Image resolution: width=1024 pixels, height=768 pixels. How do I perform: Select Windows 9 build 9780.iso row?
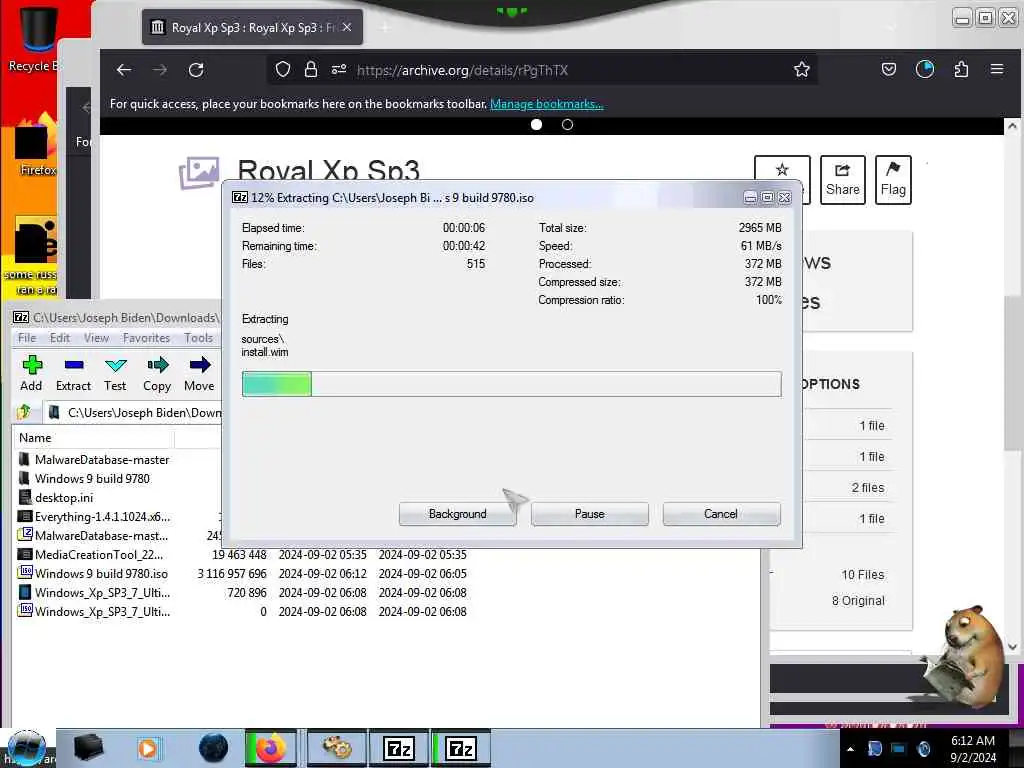[242, 573]
